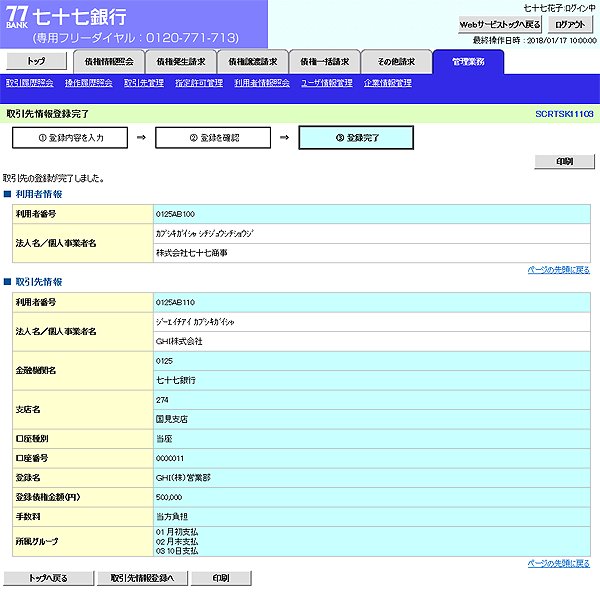
Task: Return to Webサービストップ via header button
Action: click(x=500, y=25)
